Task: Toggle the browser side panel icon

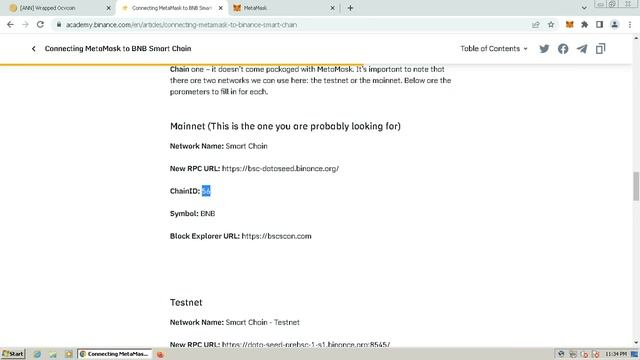Action: 599,24
